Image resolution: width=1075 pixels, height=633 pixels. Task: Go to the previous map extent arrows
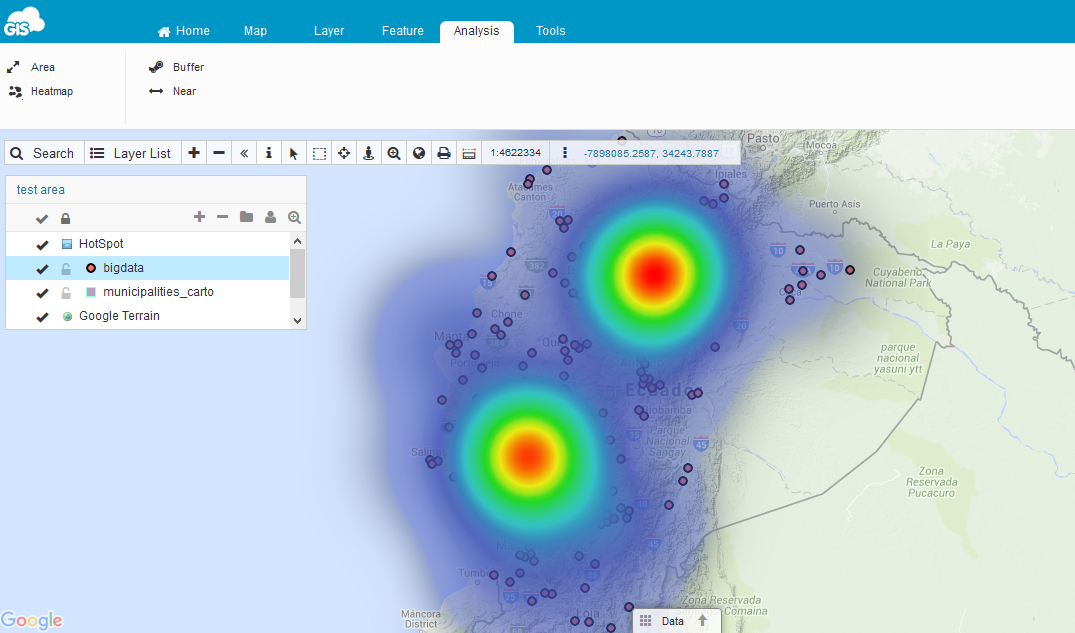tap(244, 153)
